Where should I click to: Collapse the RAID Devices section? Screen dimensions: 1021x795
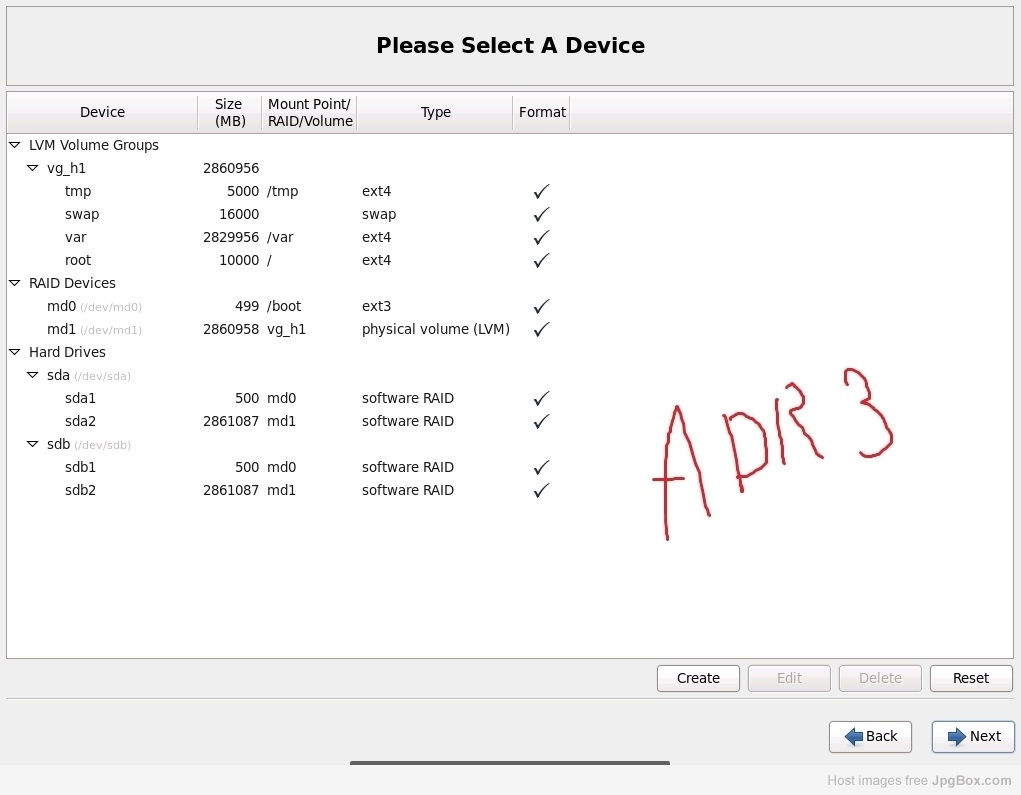[x=15, y=283]
